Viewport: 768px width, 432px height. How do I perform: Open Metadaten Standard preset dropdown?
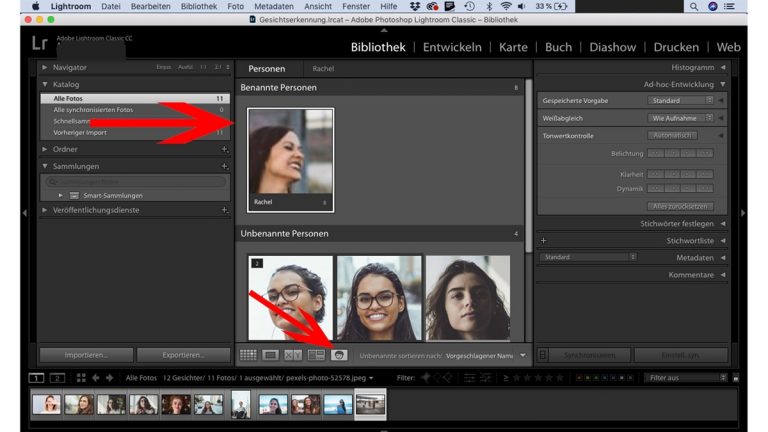[588, 257]
